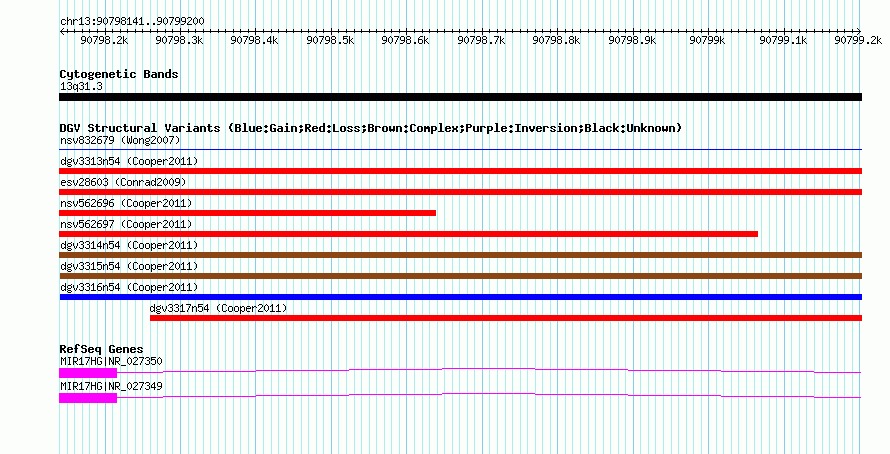This screenshot has width=890, height=454.
Task: Click ruler position 90798.6k
Action: pos(405,40)
